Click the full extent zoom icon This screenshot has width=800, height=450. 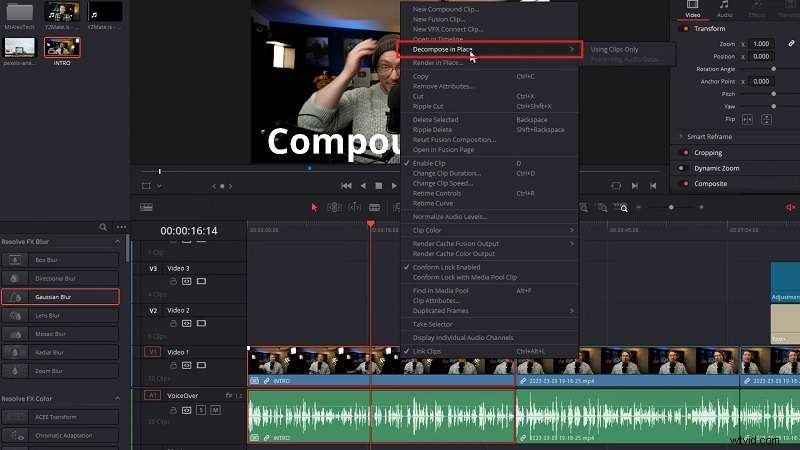(584, 207)
